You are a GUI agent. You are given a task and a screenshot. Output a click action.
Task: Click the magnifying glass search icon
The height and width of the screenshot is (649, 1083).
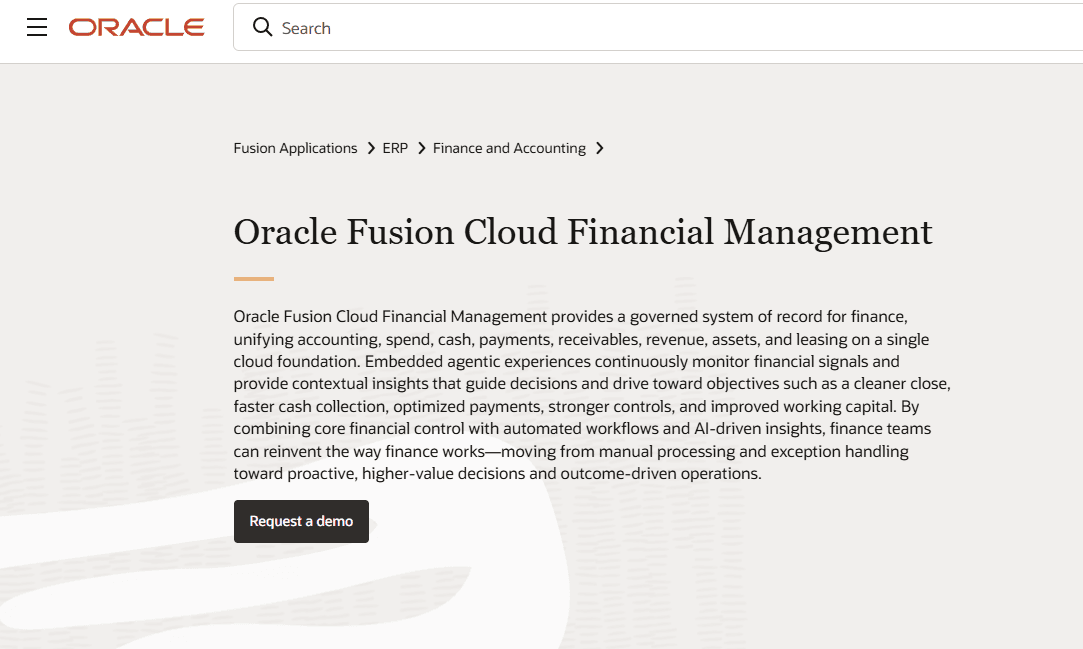tap(262, 27)
